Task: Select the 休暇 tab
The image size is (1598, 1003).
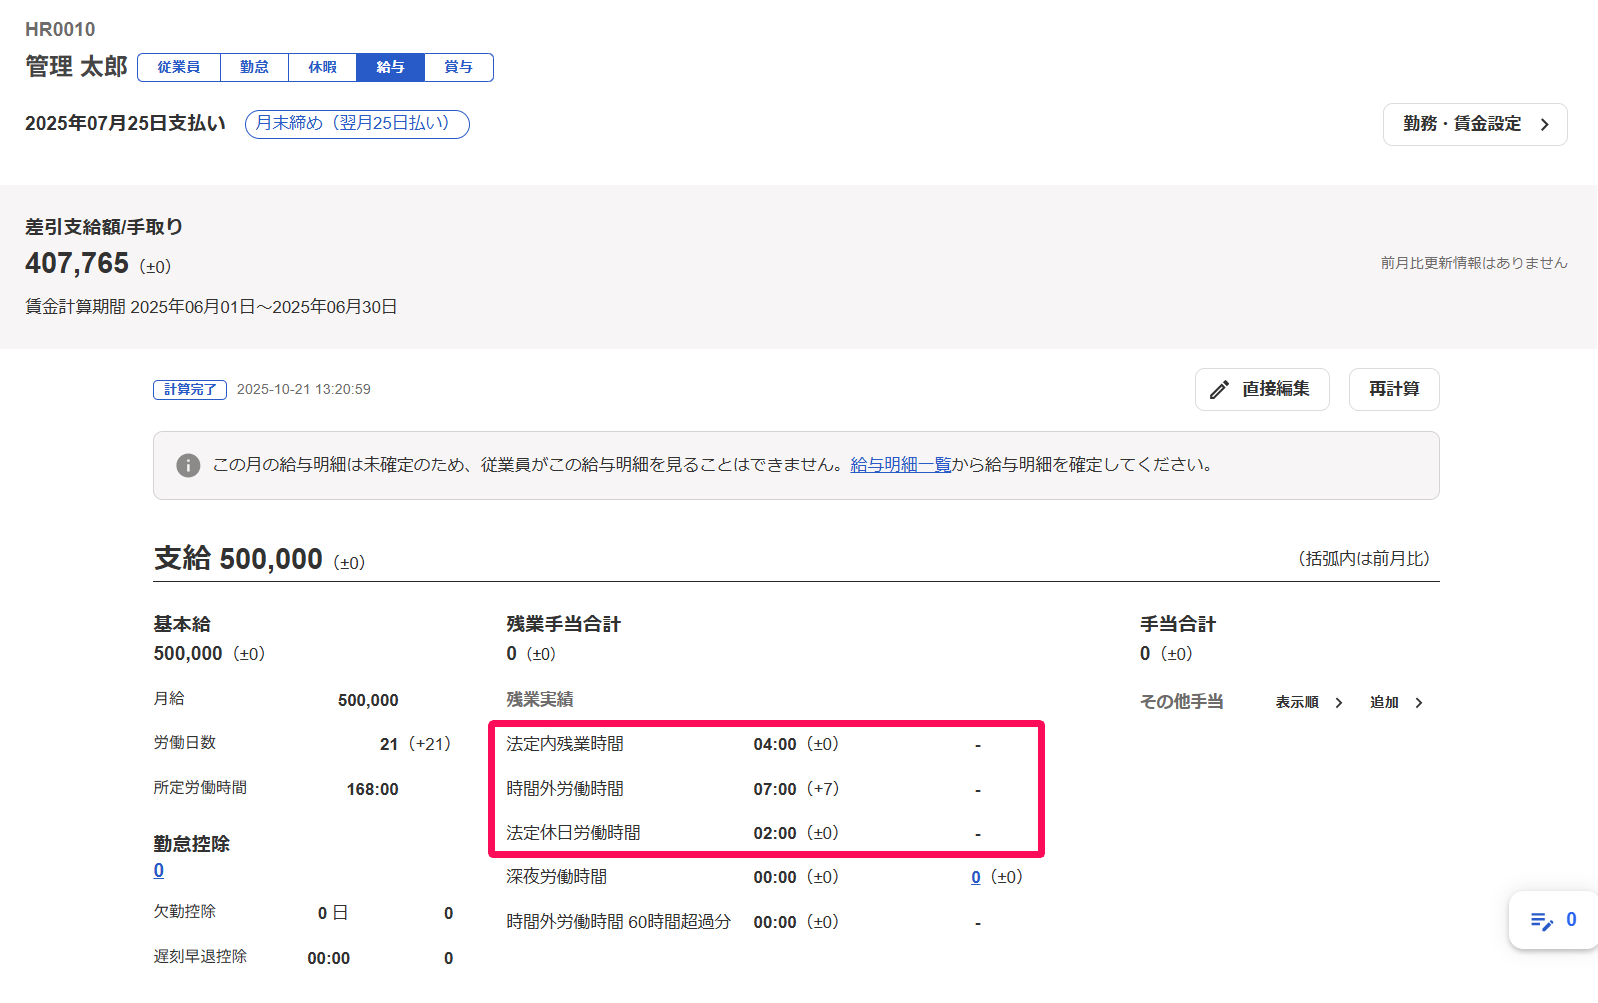Action: coord(322,67)
